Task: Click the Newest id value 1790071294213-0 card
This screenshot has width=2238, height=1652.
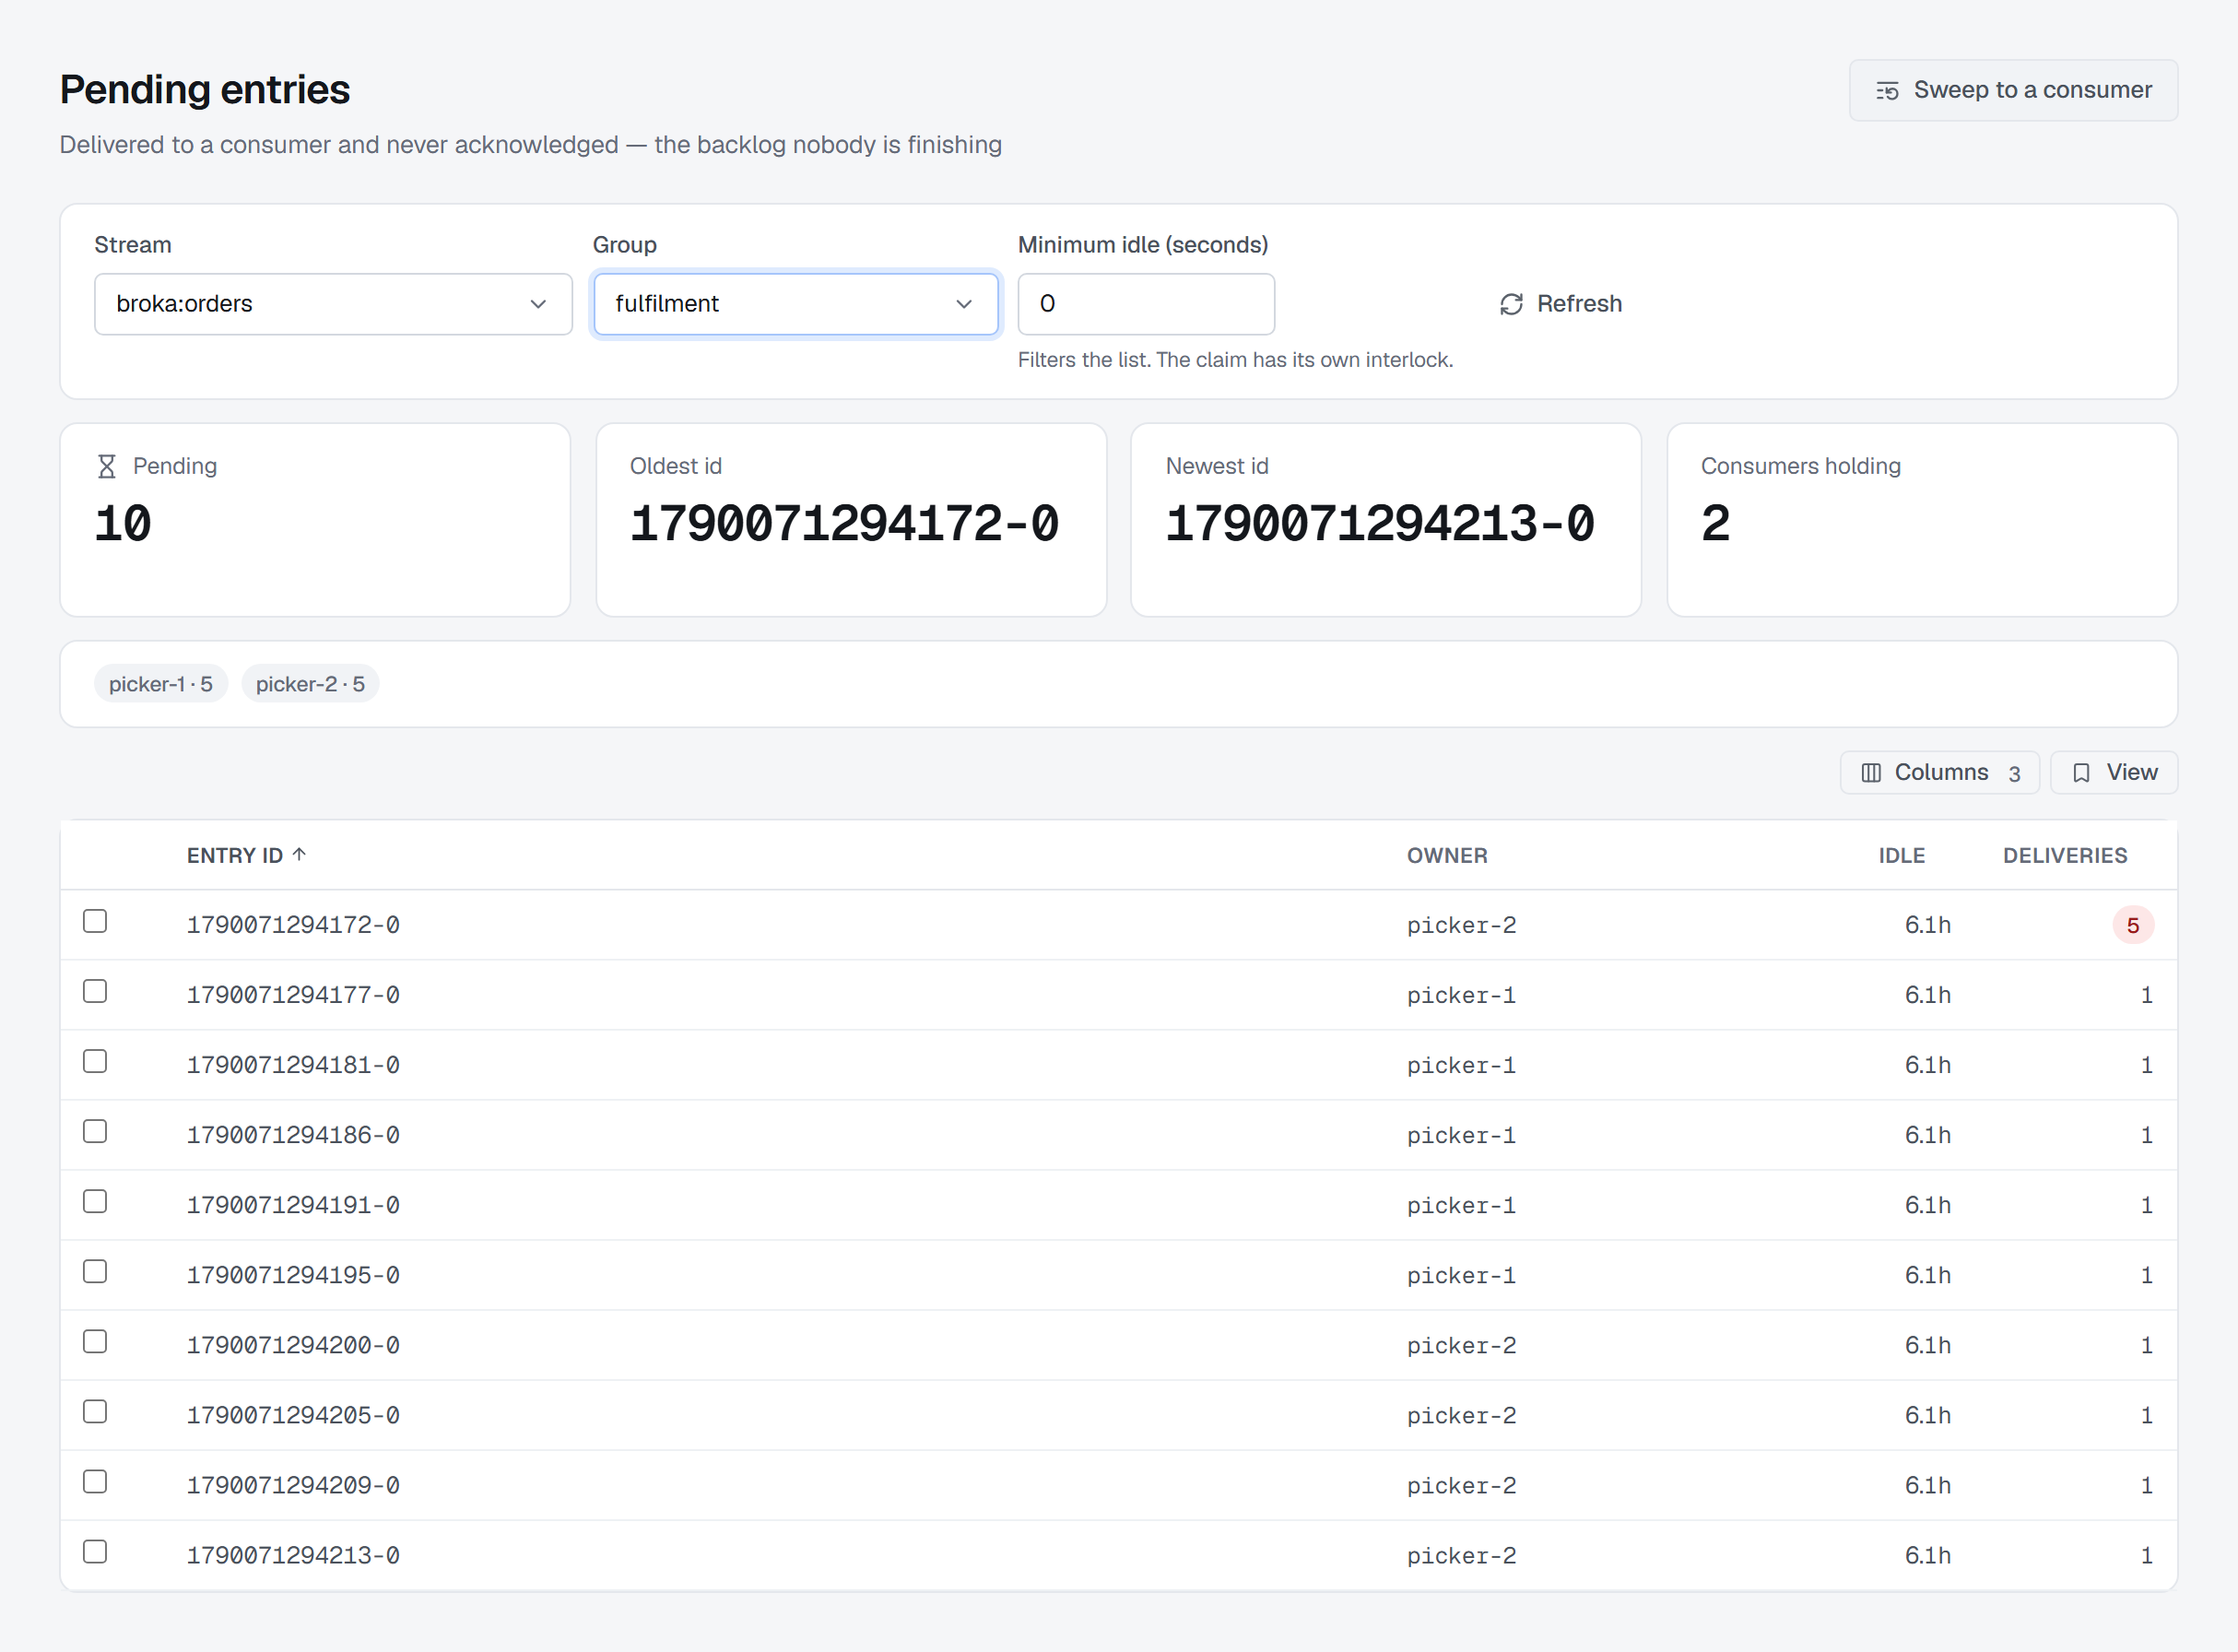Action: click(x=1386, y=520)
